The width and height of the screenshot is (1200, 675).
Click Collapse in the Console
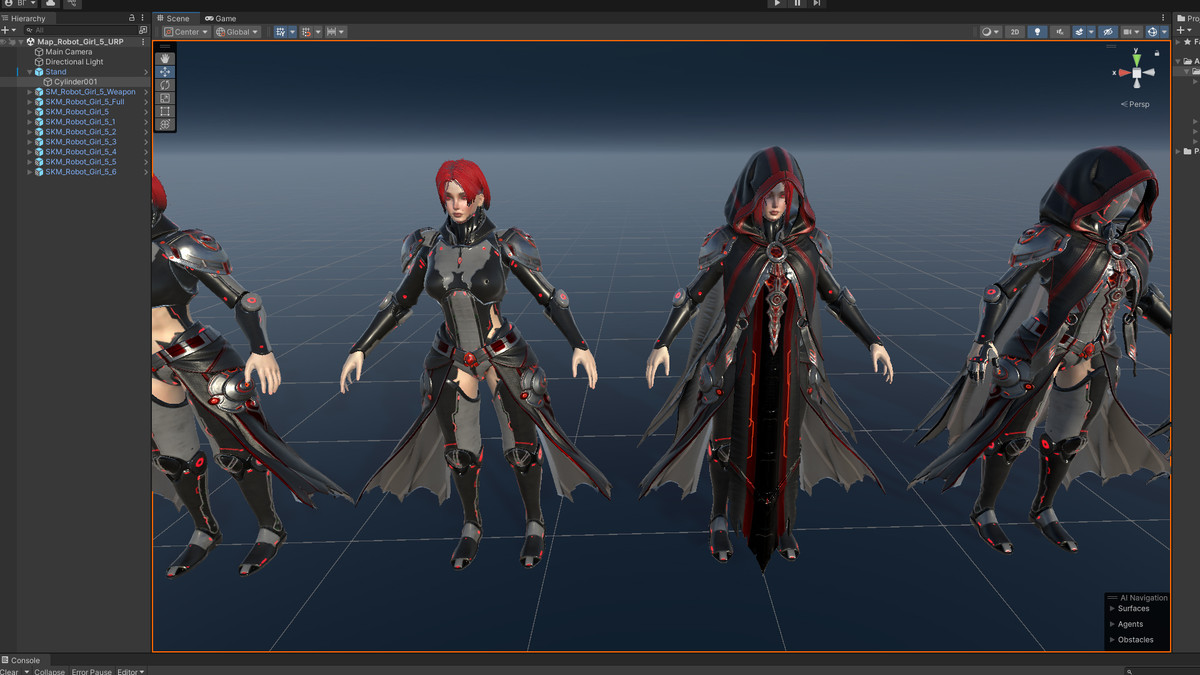click(49, 672)
